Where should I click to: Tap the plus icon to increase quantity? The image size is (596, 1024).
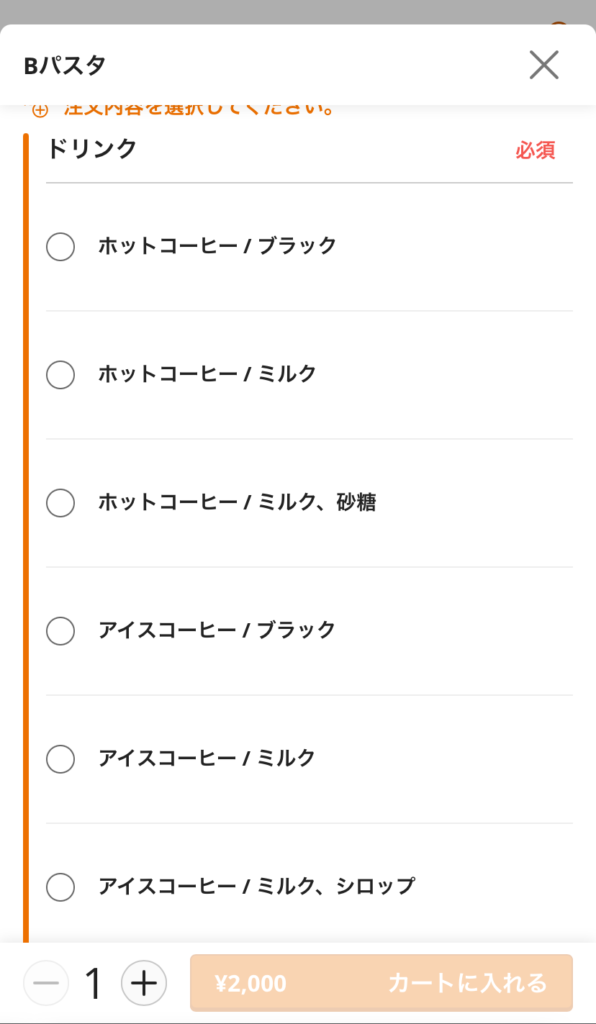tap(144, 983)
